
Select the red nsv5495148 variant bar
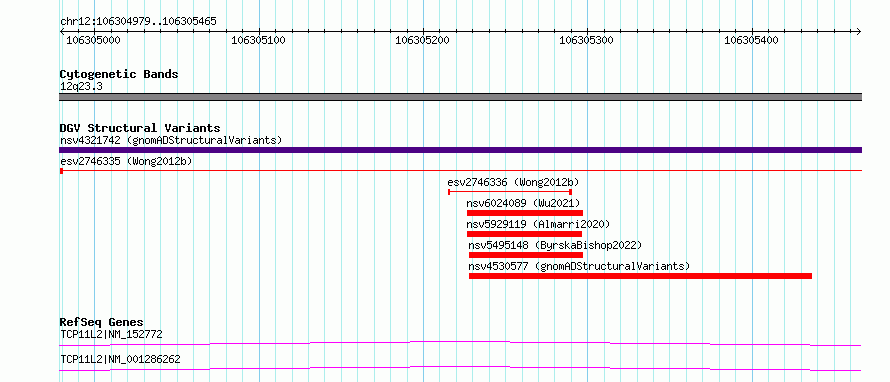point(526,255)
